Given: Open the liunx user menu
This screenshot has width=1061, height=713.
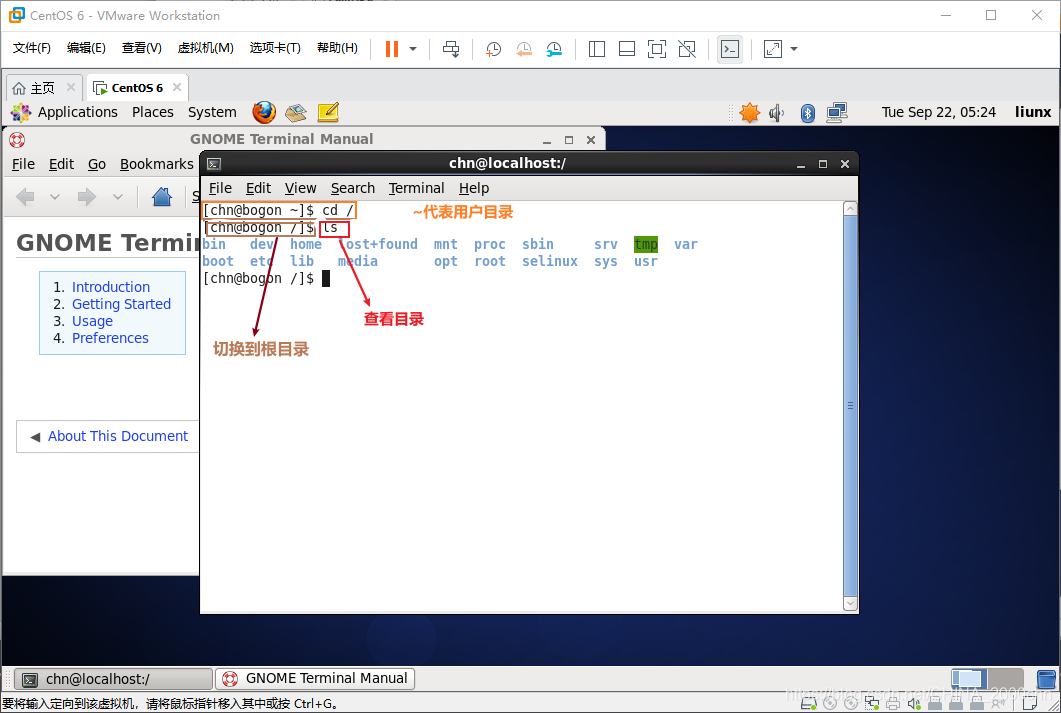Looking at the screenshot, I should coord(1033,112).
